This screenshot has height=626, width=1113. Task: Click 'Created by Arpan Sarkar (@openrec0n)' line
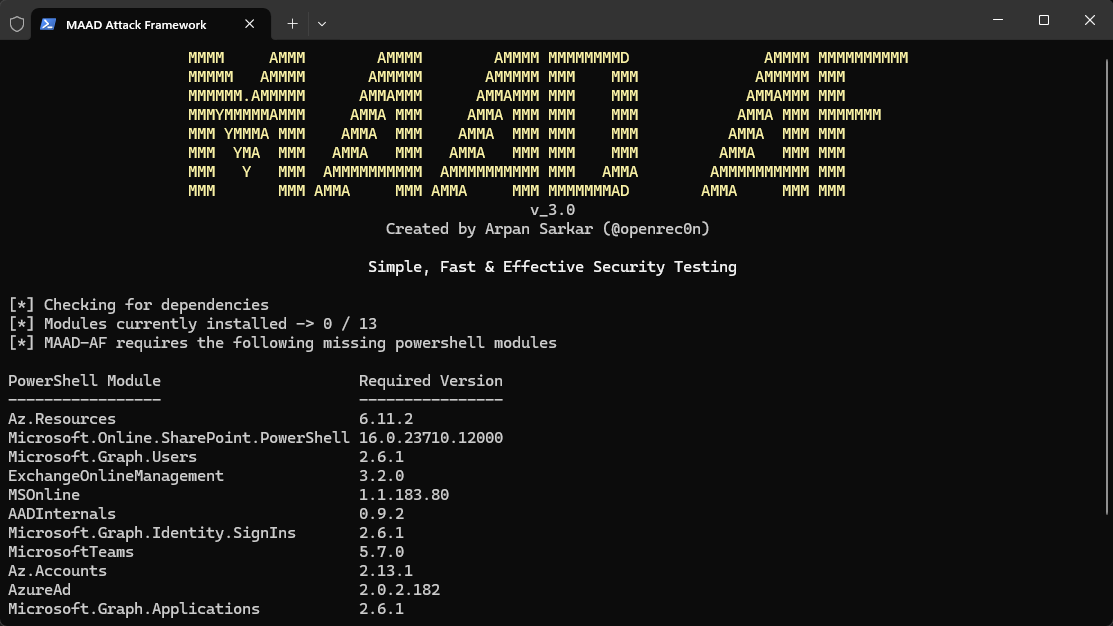pos(548,229)
